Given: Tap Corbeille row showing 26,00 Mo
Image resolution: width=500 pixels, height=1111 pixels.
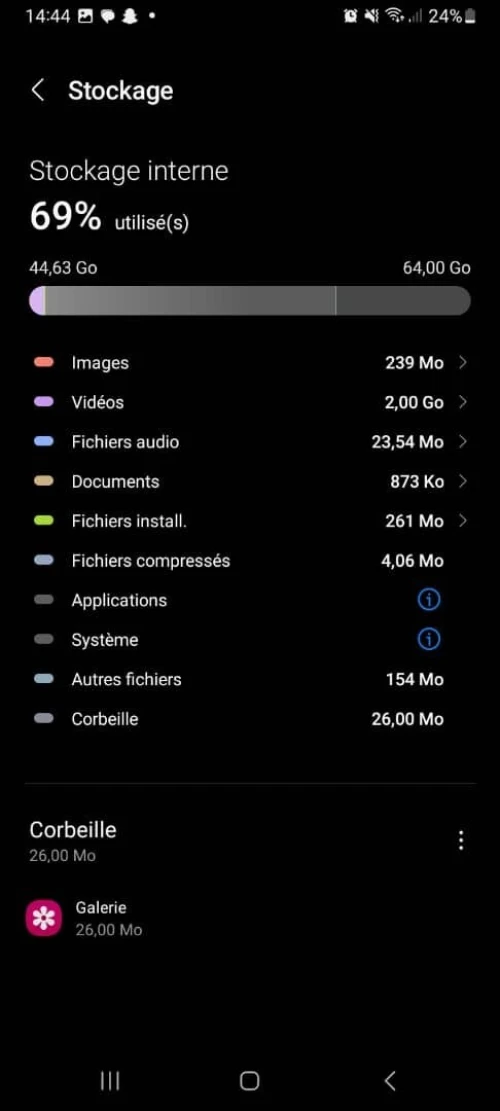Looking at the screenshot, I should click(250, 719).
